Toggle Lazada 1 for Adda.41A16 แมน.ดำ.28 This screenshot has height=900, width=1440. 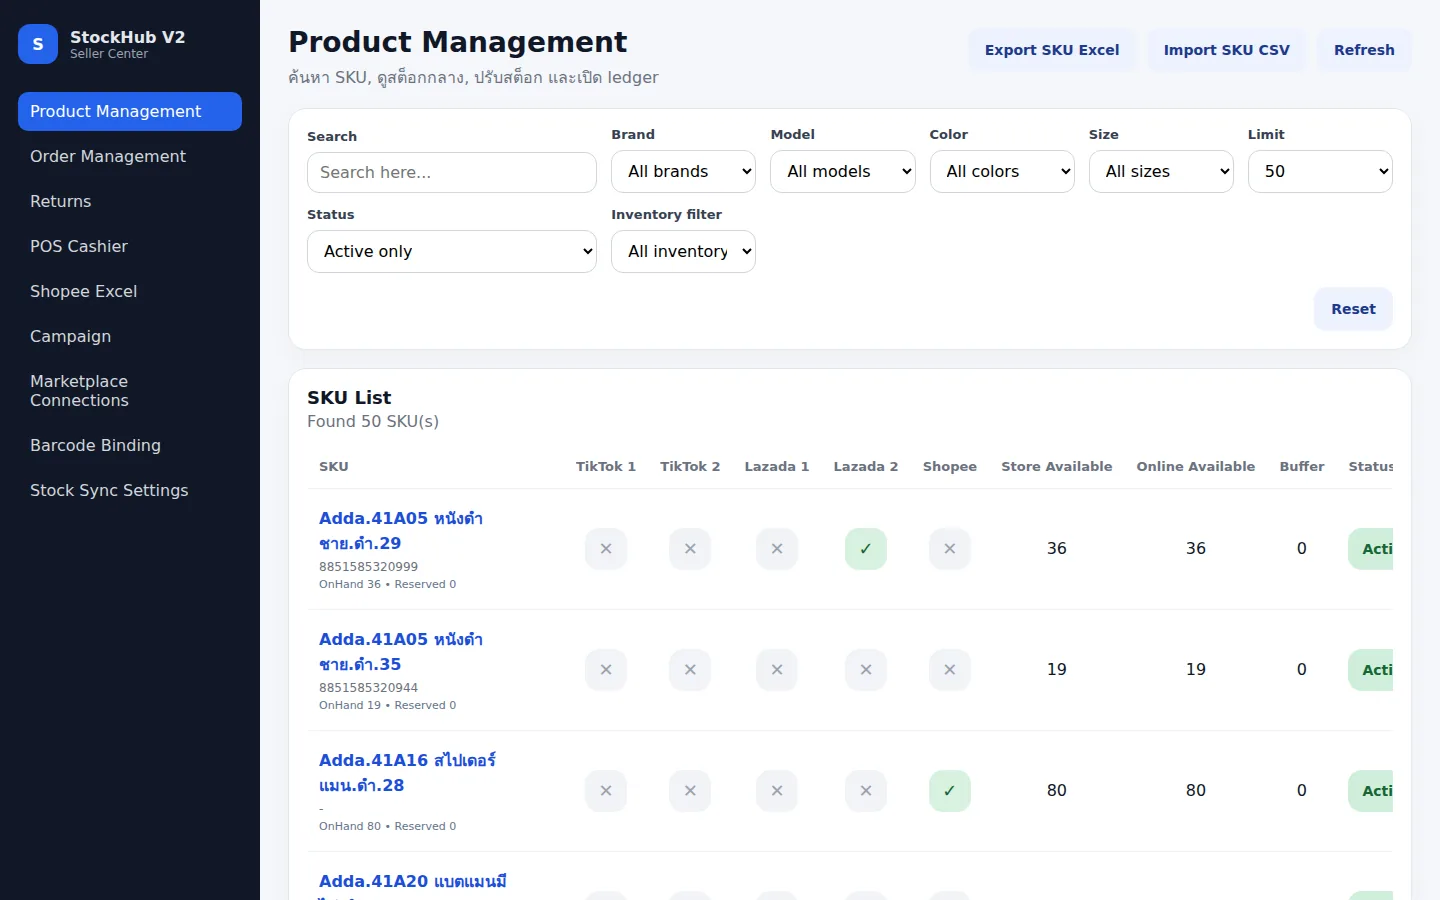click(x=777, y=791)
